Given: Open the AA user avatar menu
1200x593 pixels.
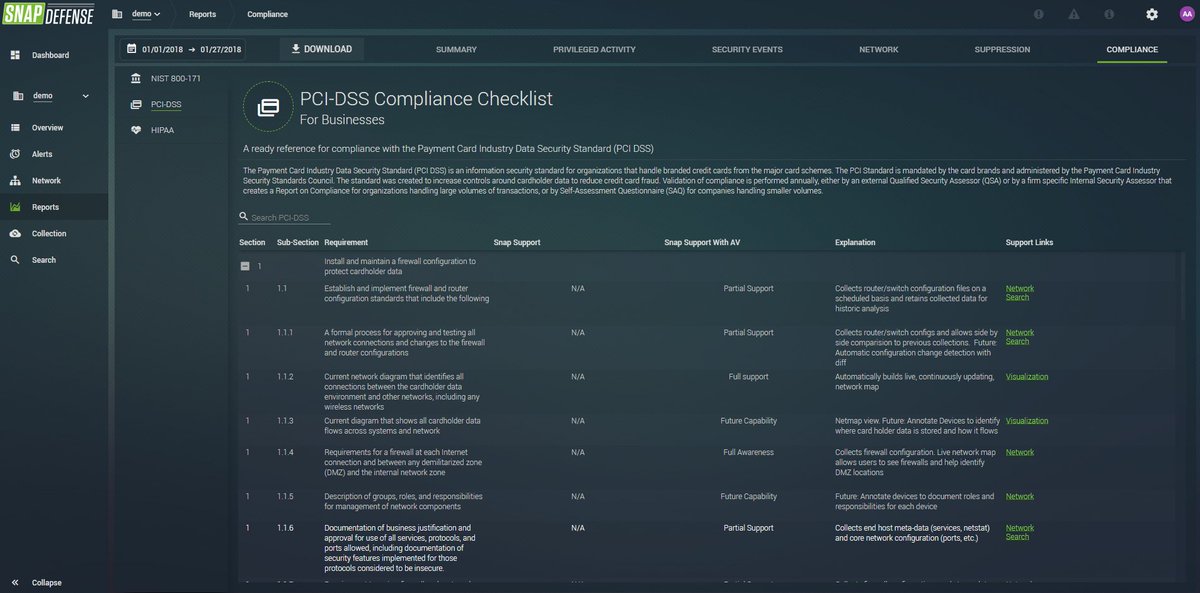Looking at the screenshot, I should [x=1186, y=15].
